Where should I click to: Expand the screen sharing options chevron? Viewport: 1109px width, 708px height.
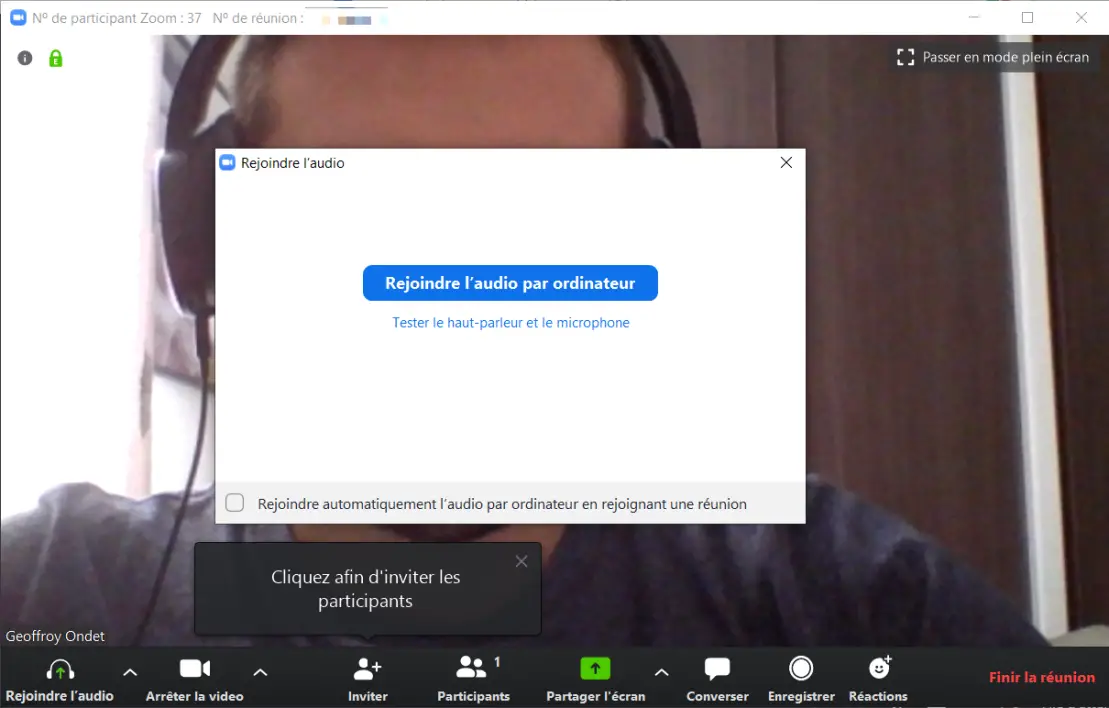(661, 673)
